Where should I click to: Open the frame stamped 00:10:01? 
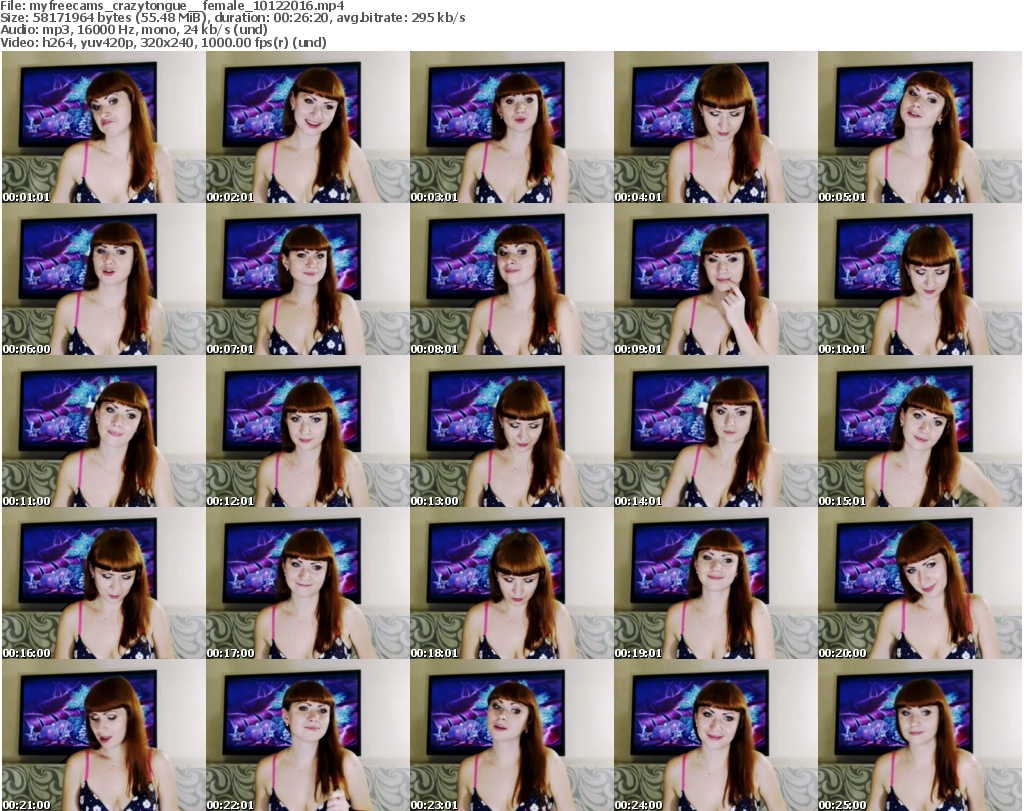point(920,279)
